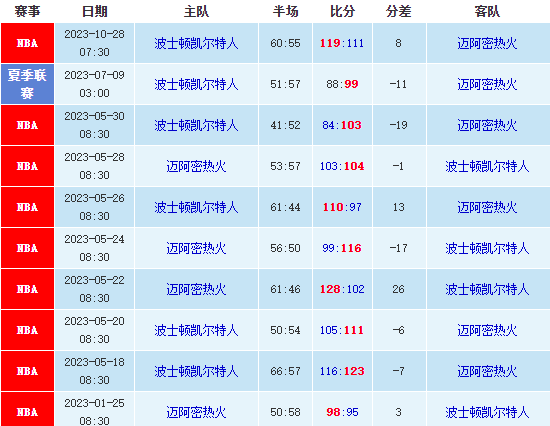Click point difference 26
This screenshot has width=550, height=426.
(398, 289)
